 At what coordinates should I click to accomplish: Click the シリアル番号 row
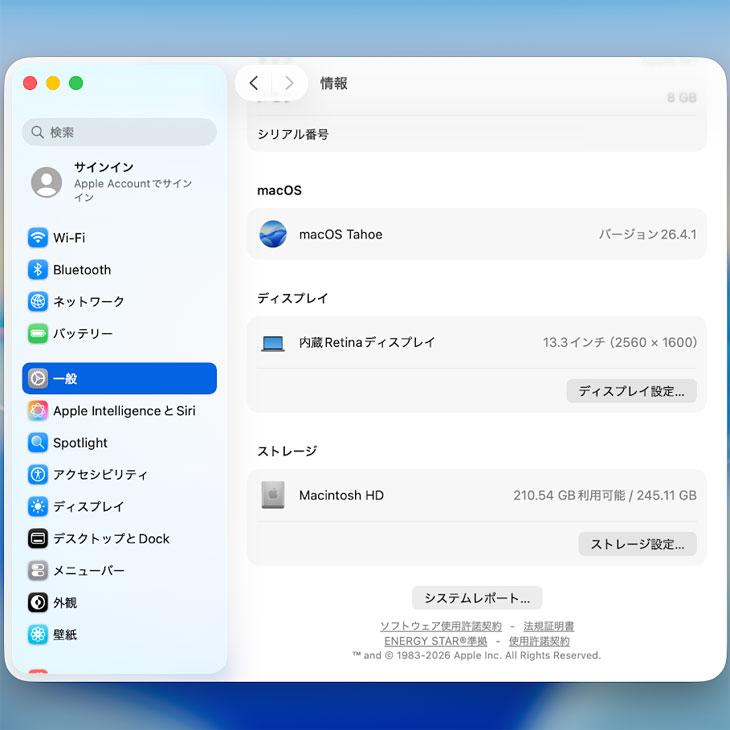click(x=477, y=134)
